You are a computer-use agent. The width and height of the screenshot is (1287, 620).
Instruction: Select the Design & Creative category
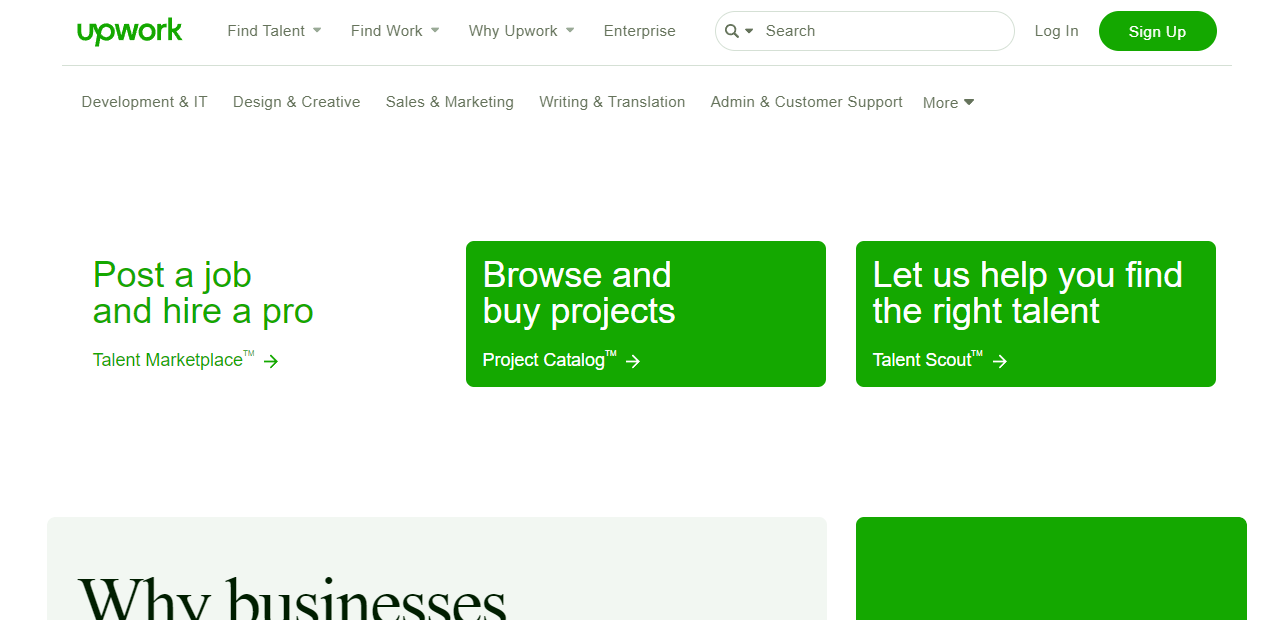[297, 102]
